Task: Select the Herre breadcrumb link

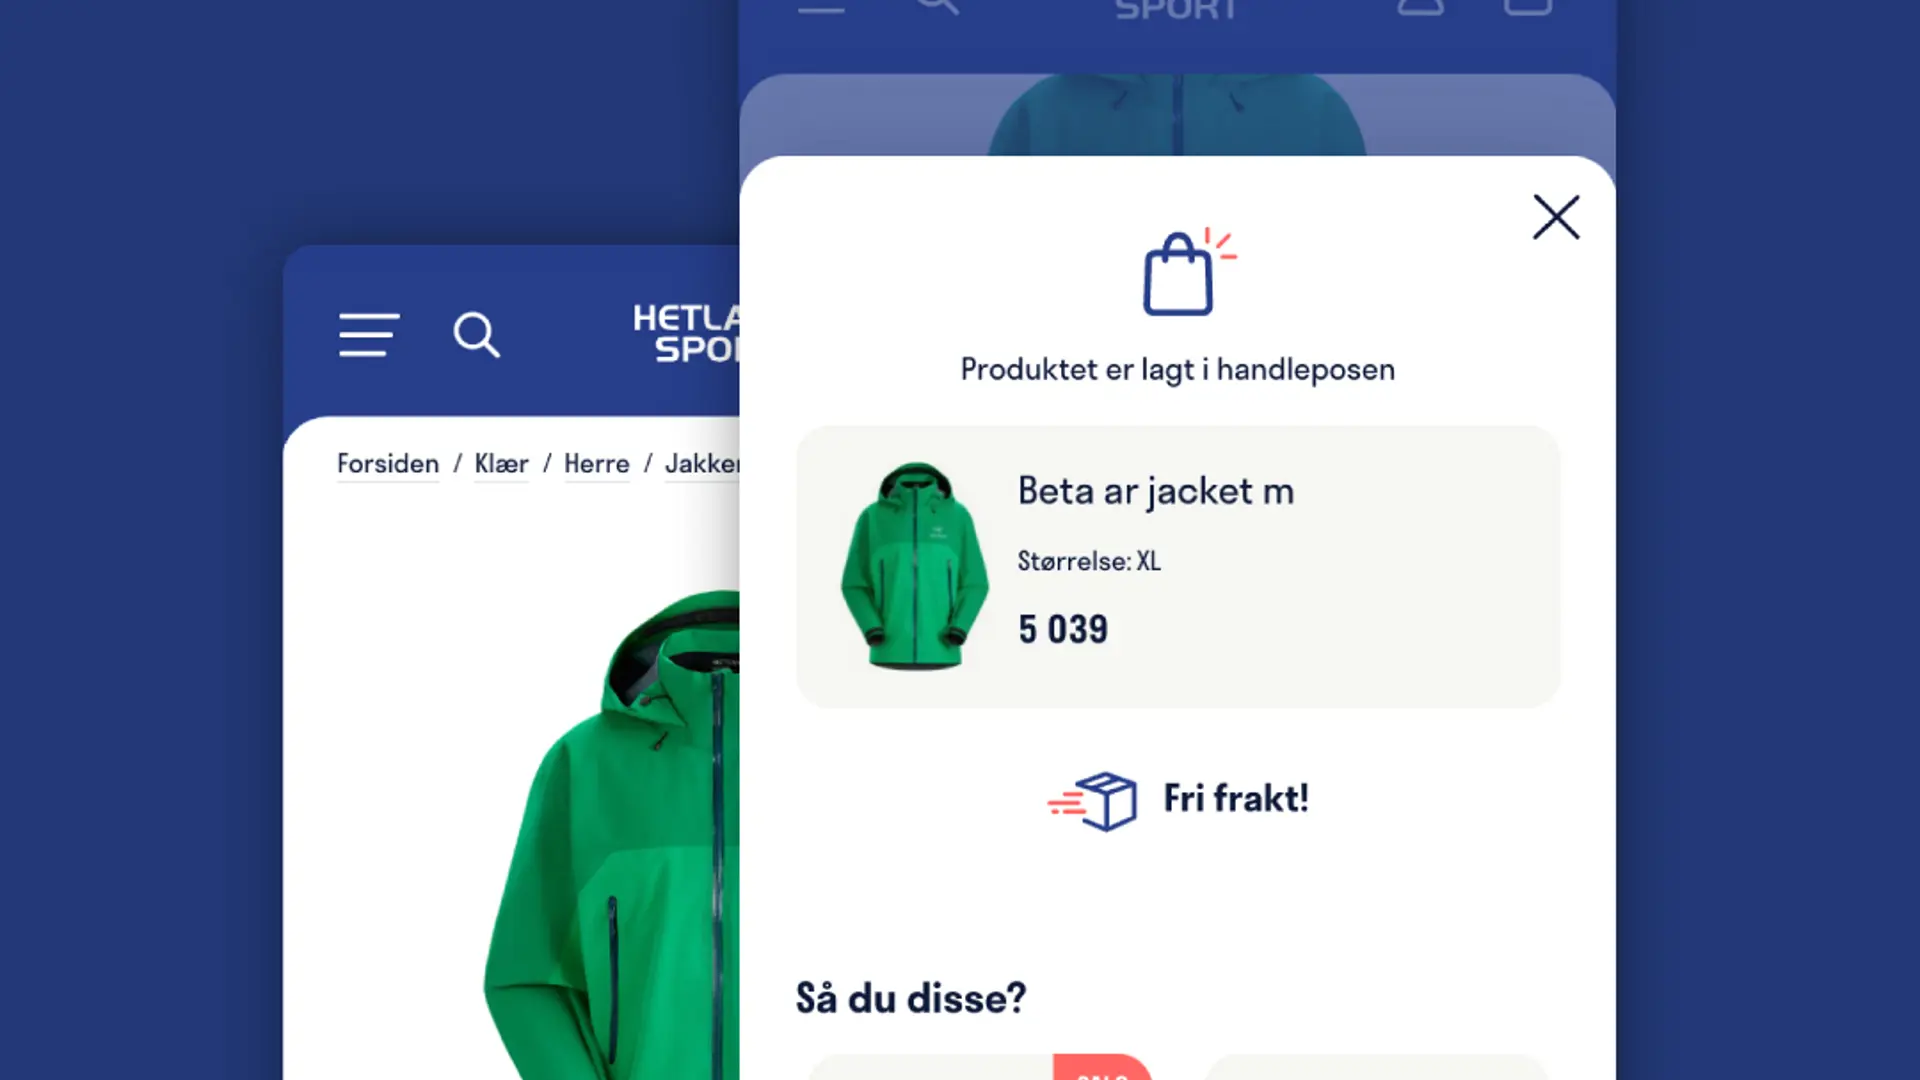Action: [597, 464]
